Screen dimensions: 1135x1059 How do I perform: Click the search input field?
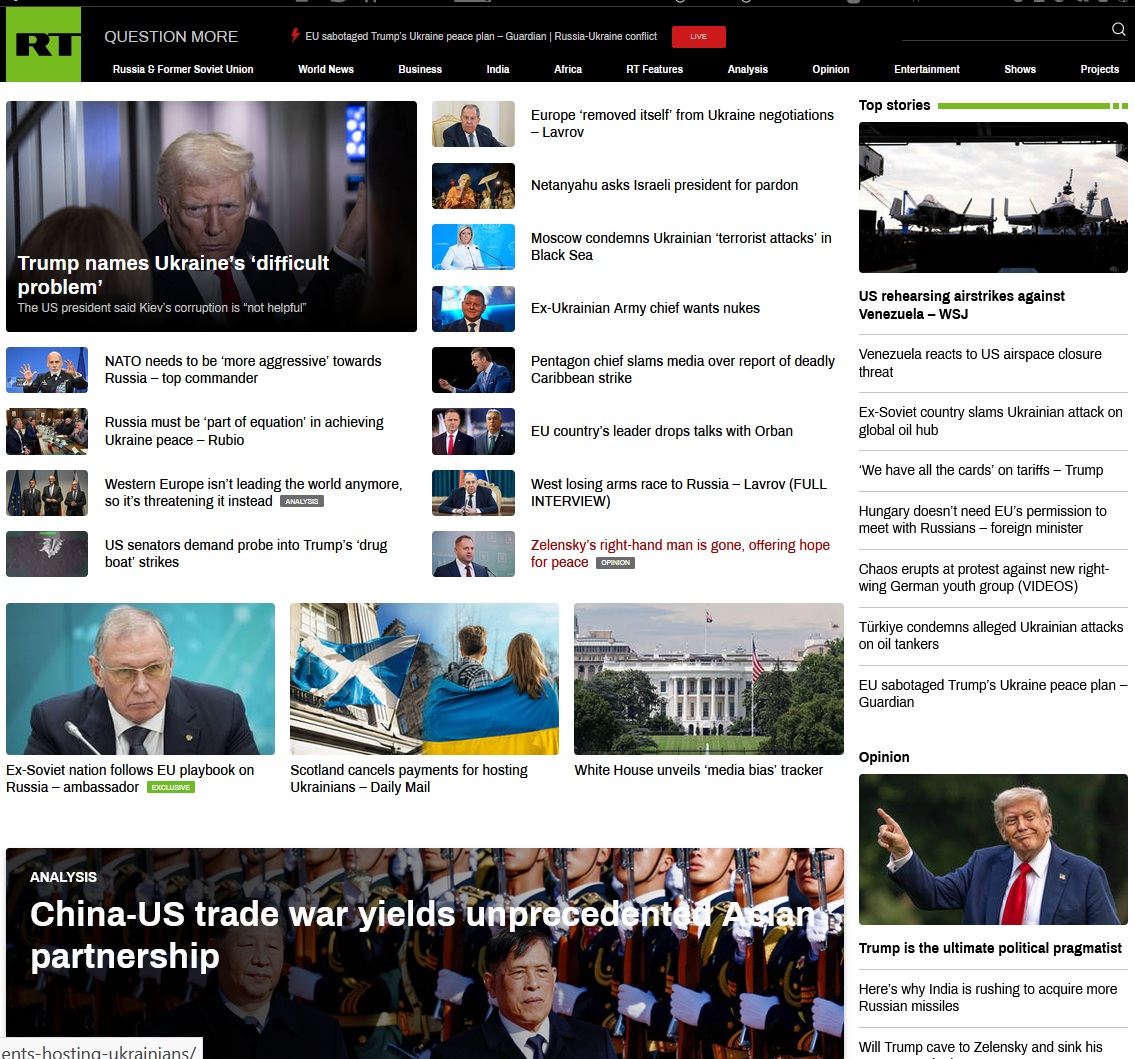tap(1005, 30)
